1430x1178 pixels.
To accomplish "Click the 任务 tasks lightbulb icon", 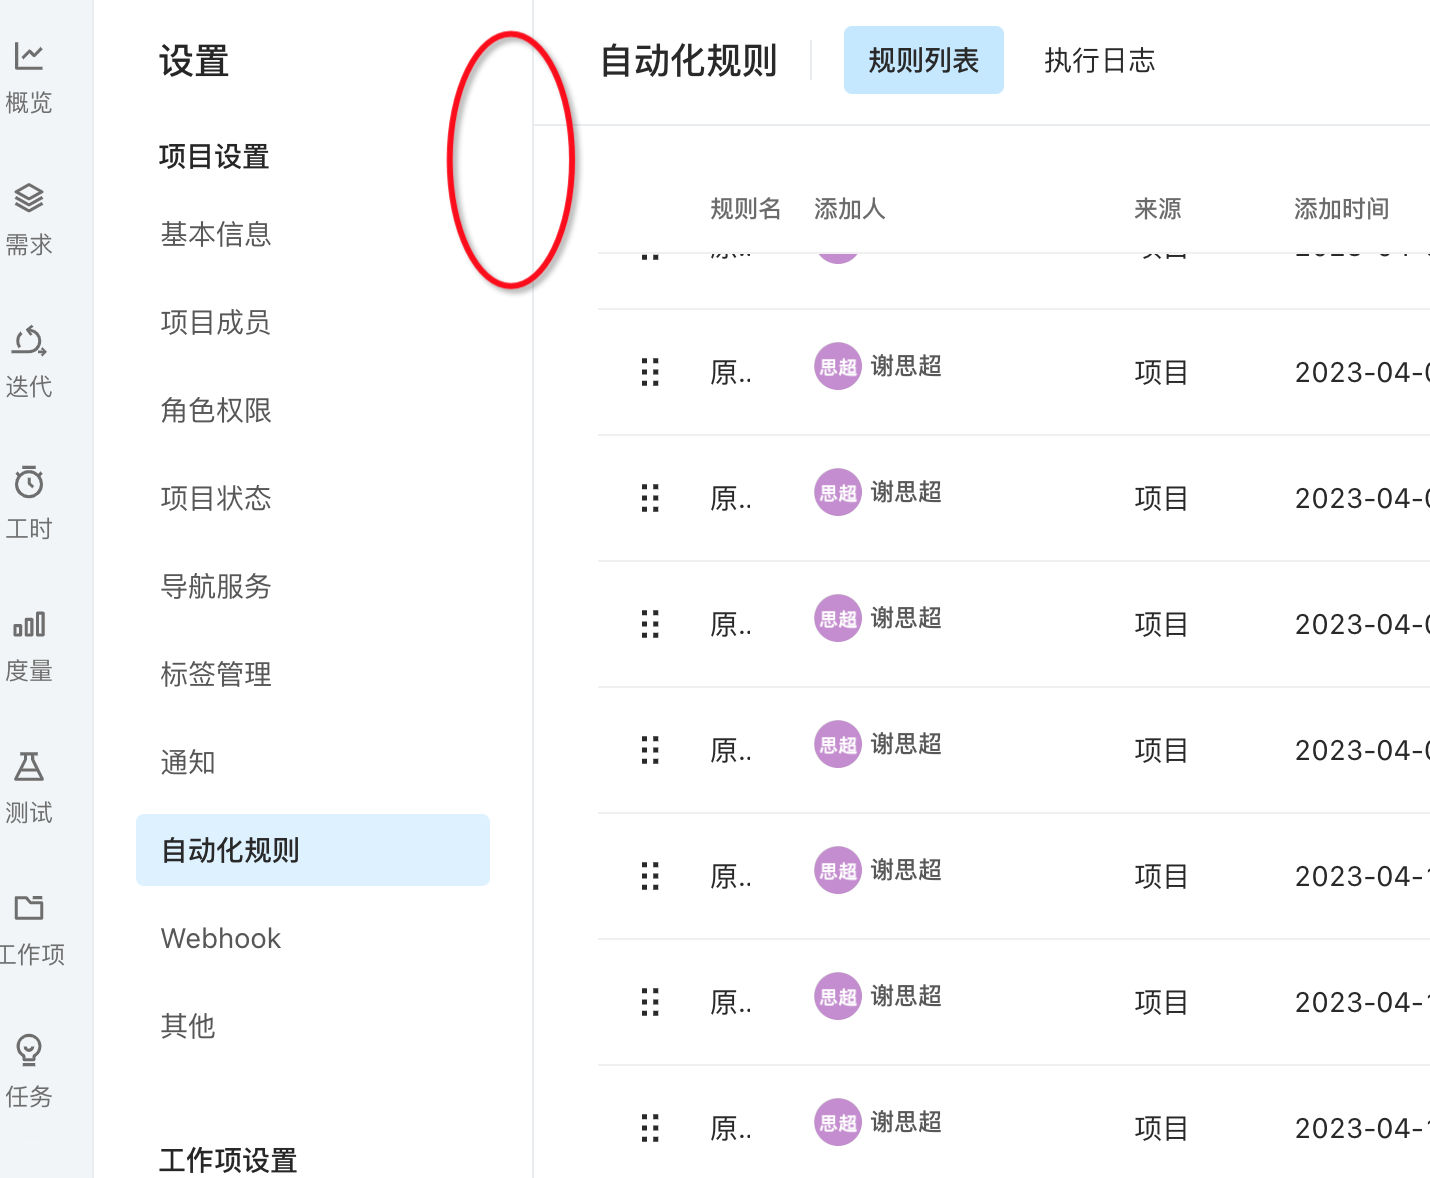I will click(x=29, y=1051).
